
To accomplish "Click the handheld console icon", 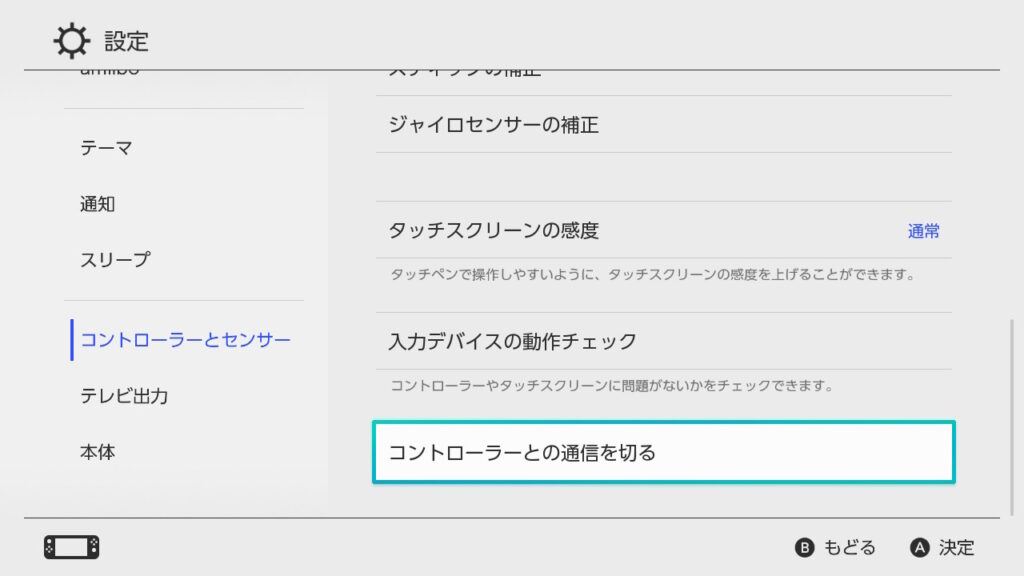I will click(72, 547).
